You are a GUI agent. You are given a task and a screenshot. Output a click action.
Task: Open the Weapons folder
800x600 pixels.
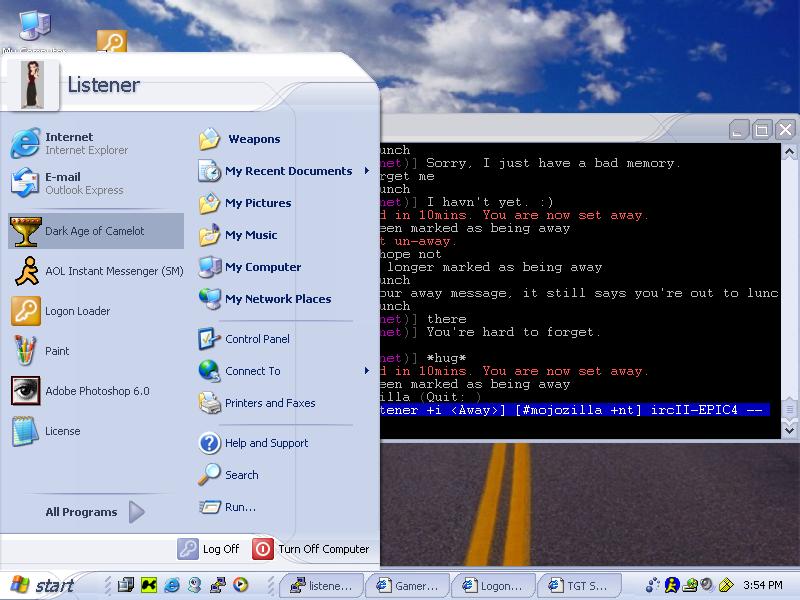point(253,139)
